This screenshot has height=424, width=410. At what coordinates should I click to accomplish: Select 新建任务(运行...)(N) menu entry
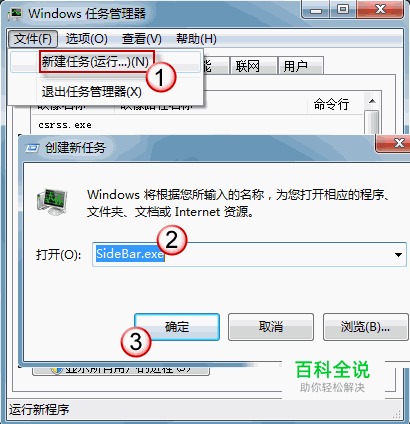[97, 62]
